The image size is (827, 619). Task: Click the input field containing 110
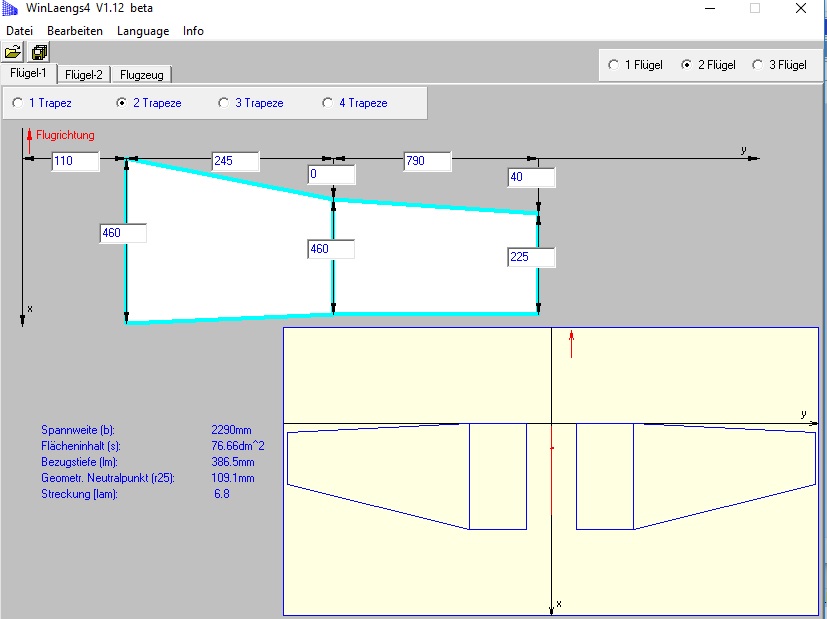tap(76, 161)
